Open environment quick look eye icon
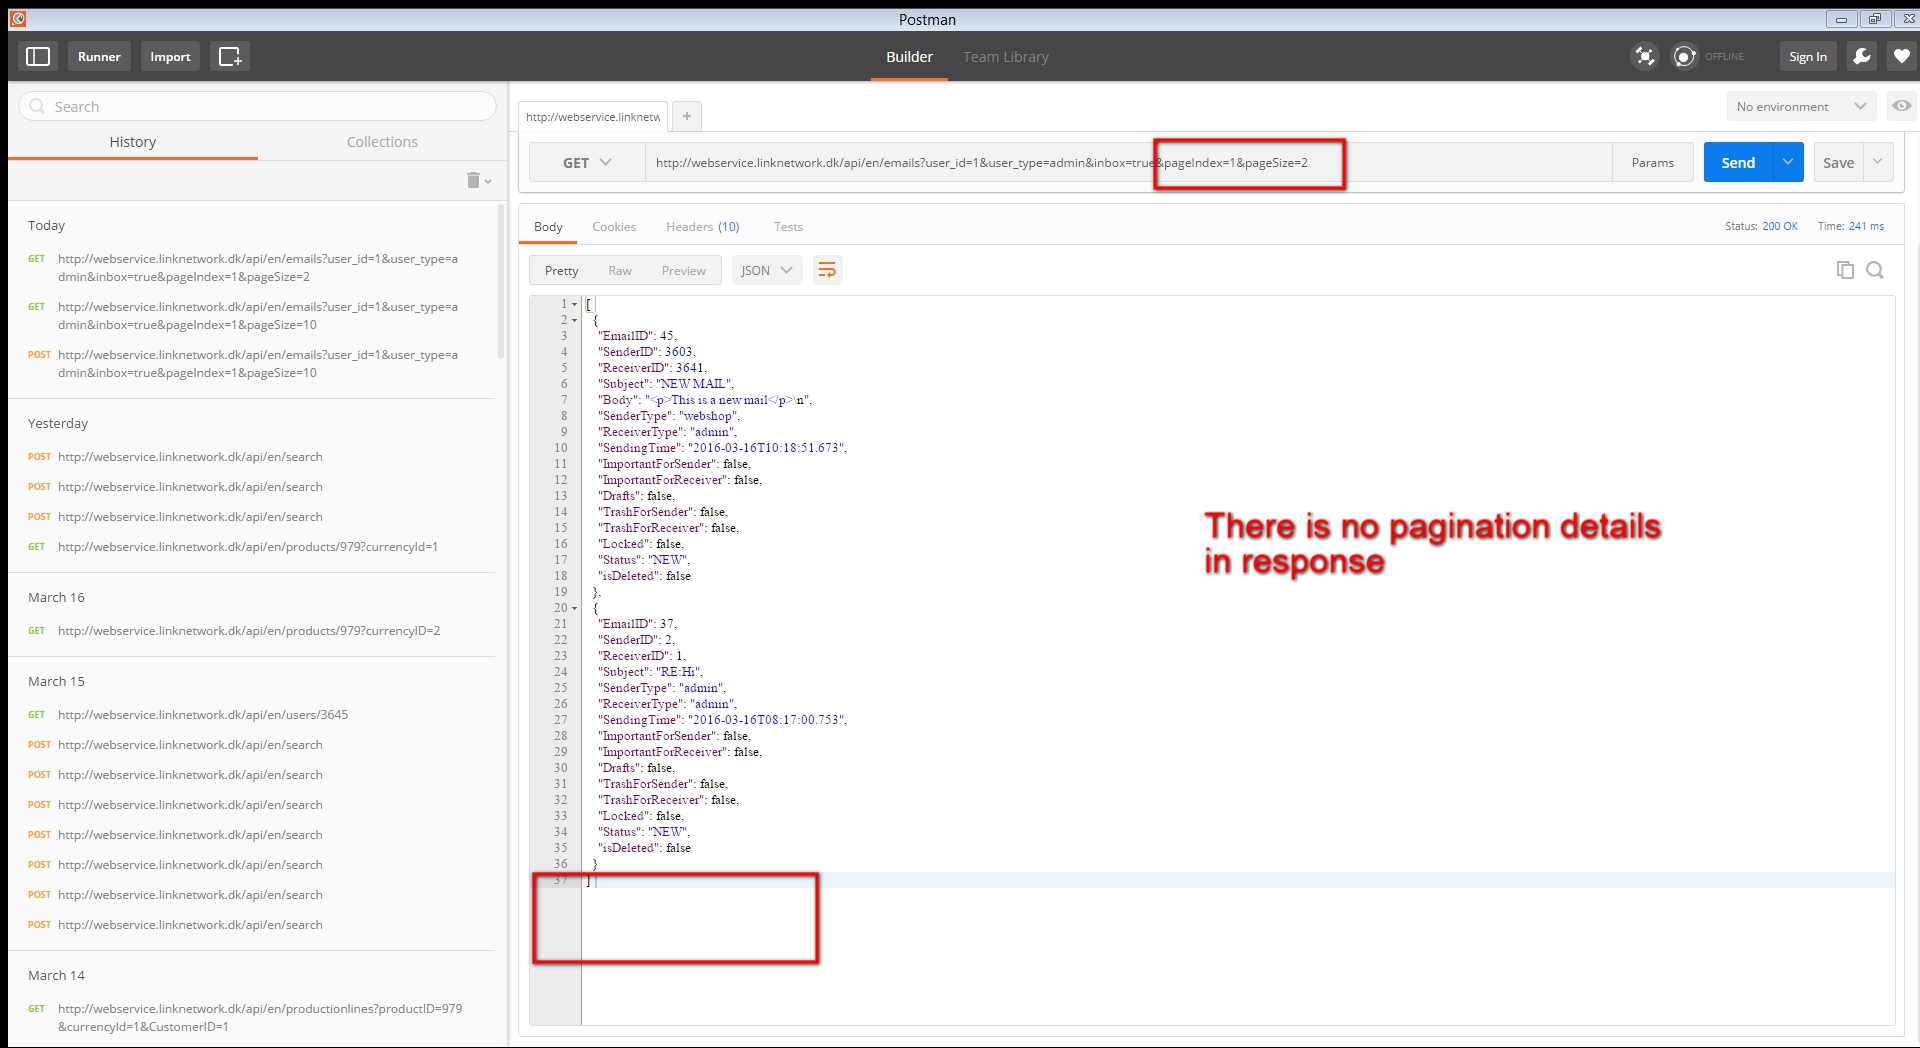 [1901, 106]
